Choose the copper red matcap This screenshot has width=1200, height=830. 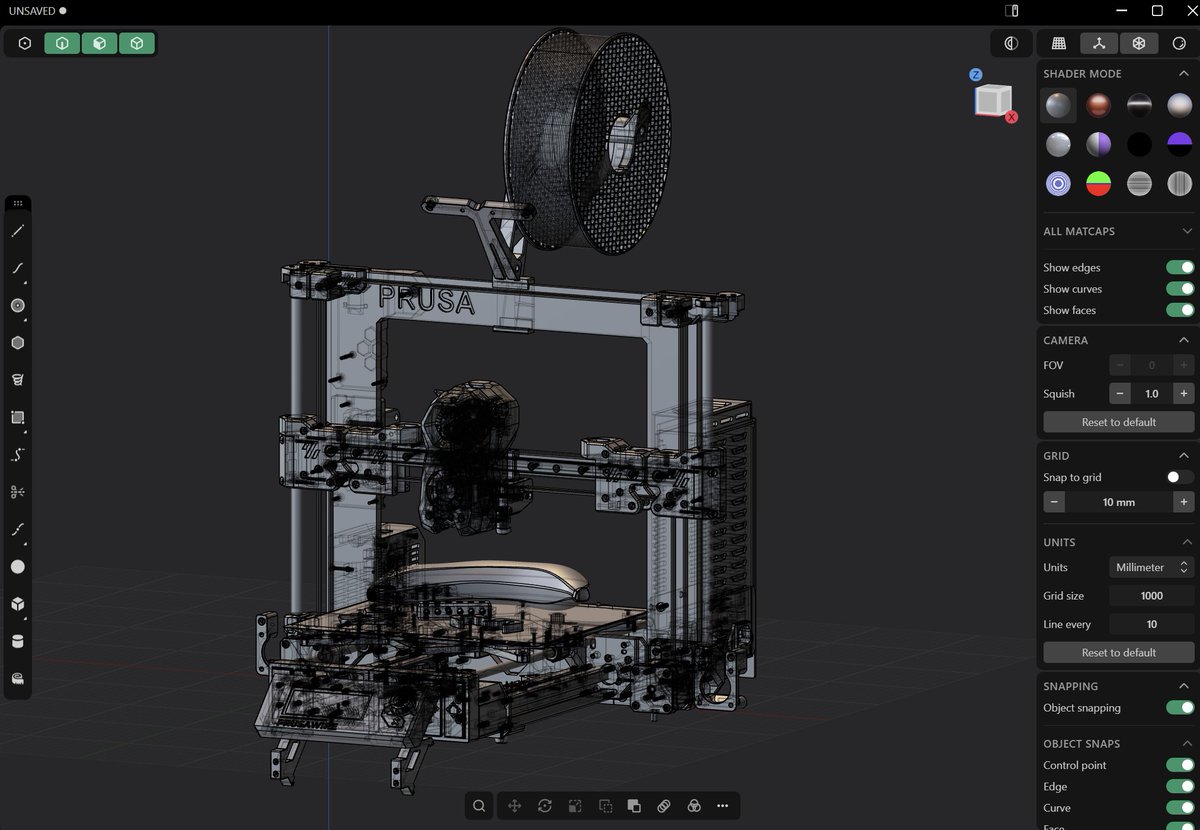pos(1099,105)
